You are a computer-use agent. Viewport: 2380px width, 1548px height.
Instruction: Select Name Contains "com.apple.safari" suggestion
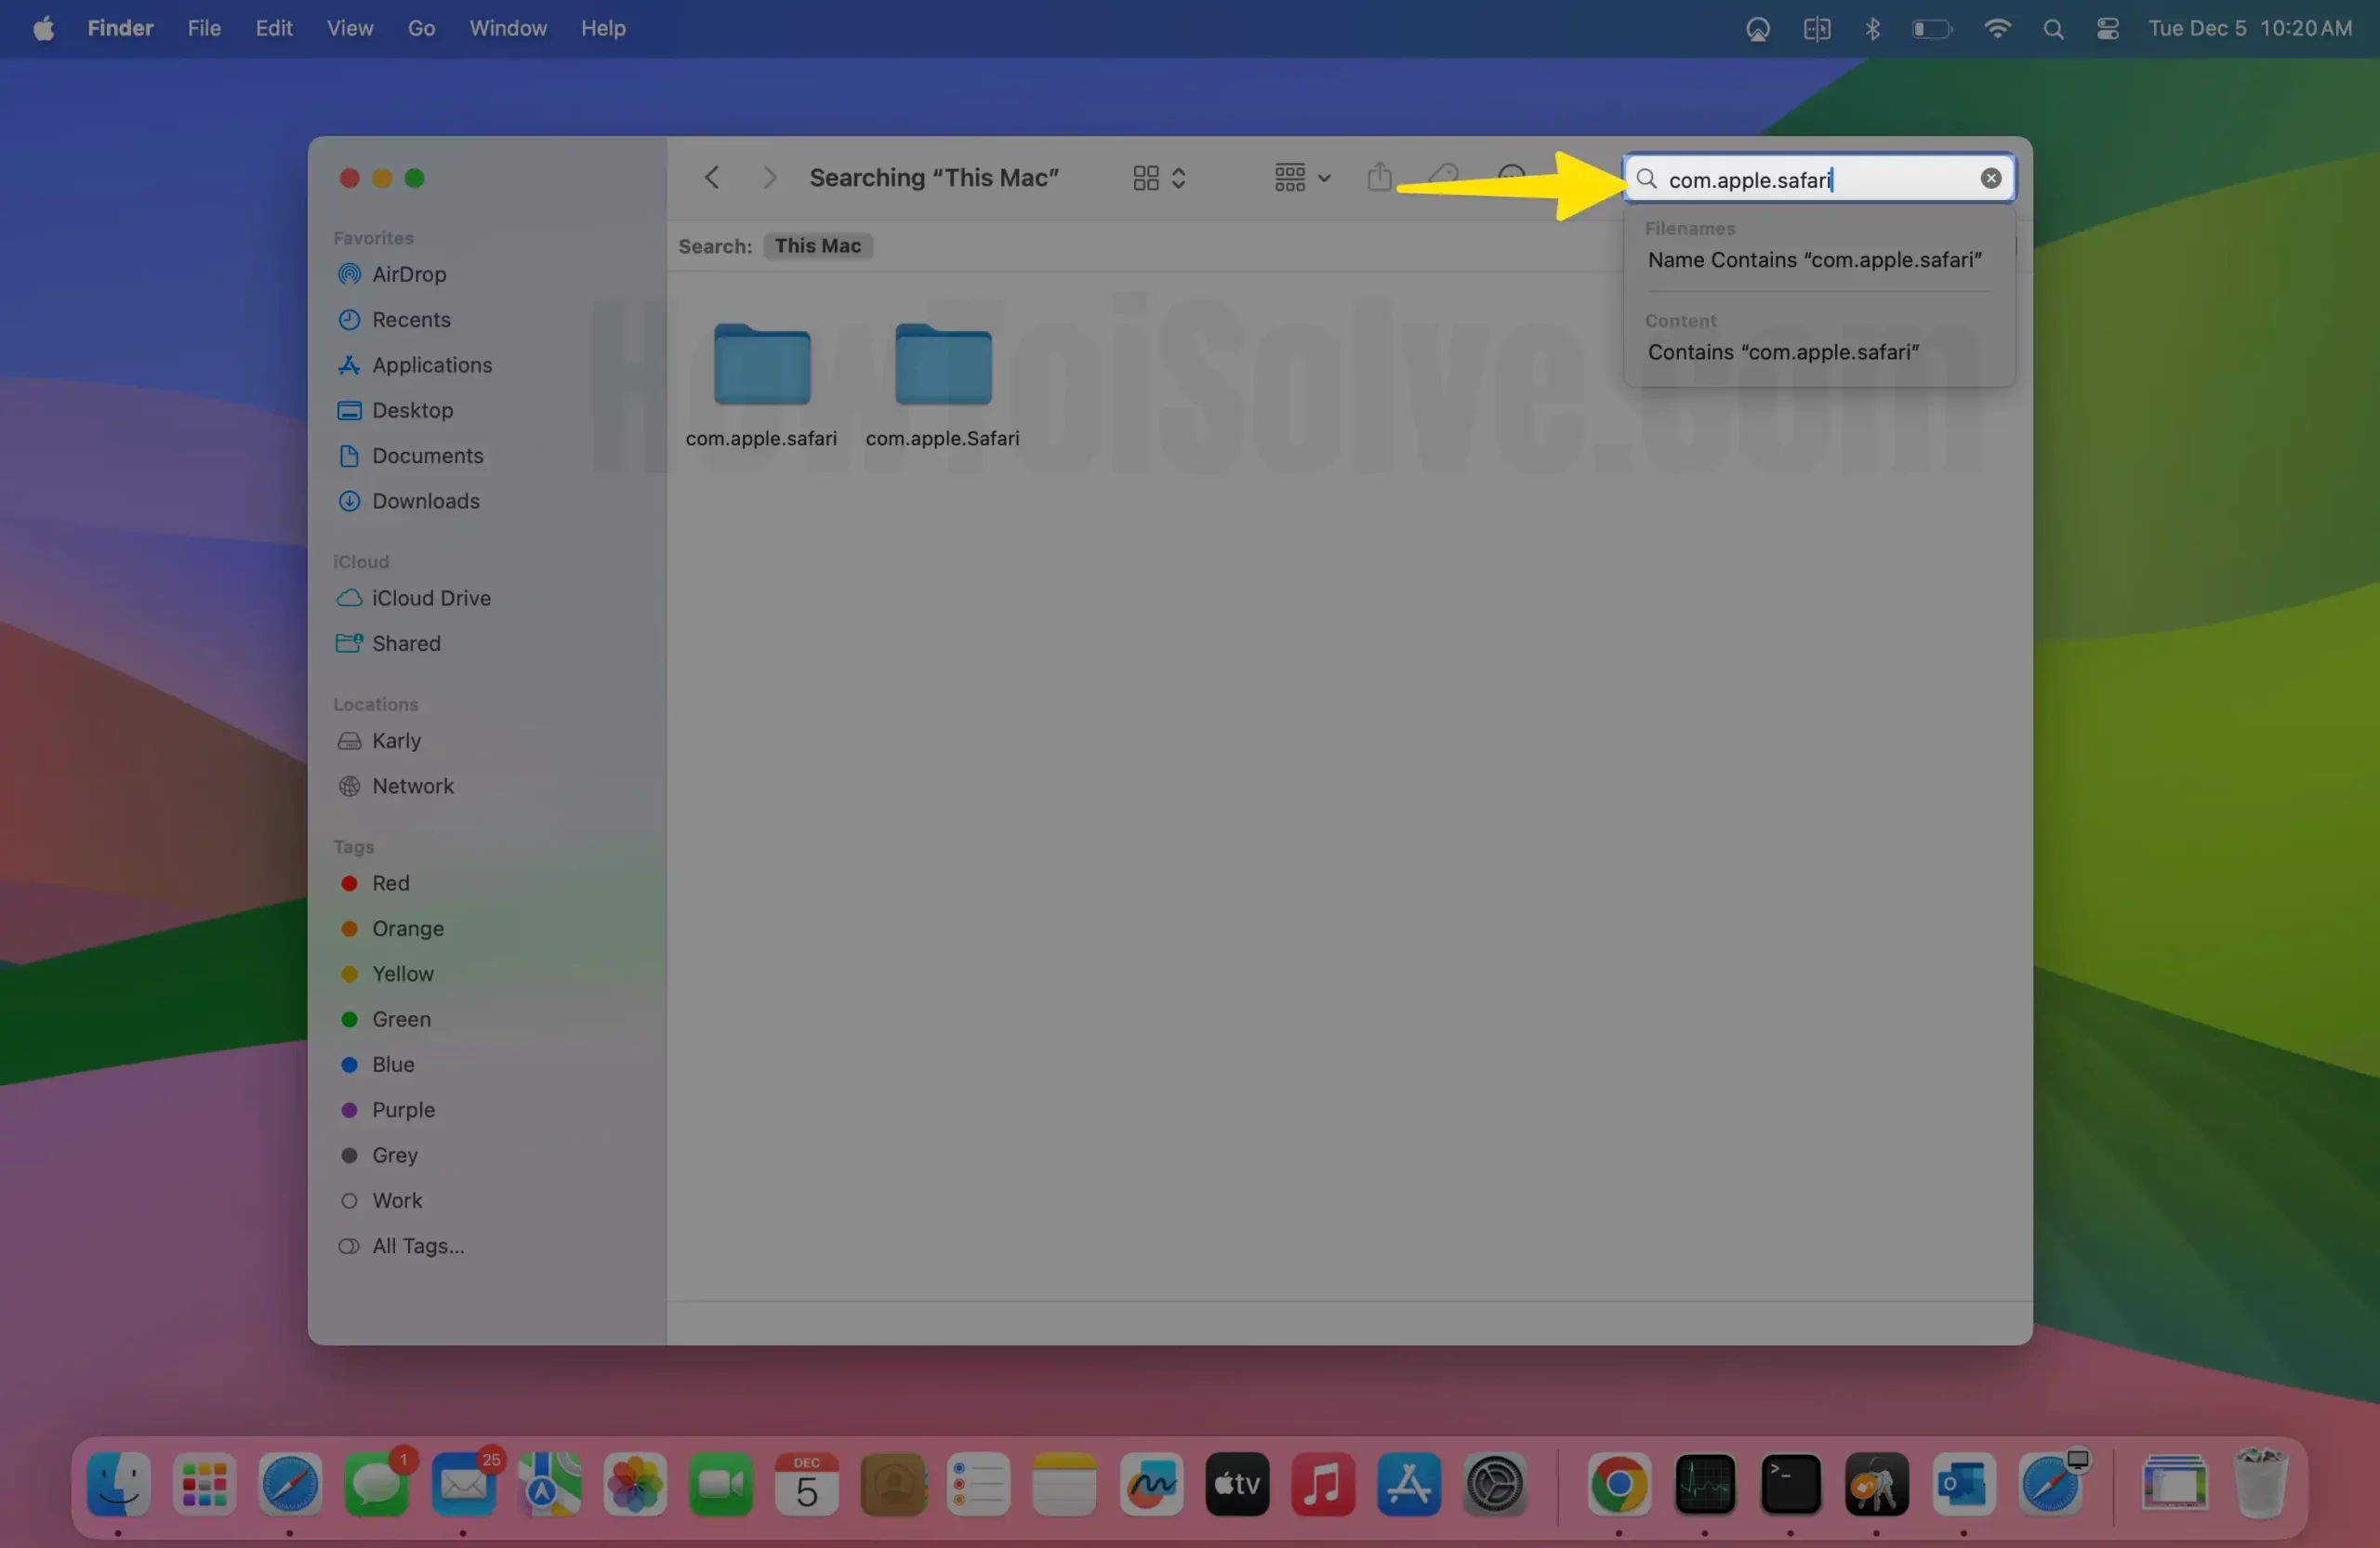click(x=1814, y=260)
